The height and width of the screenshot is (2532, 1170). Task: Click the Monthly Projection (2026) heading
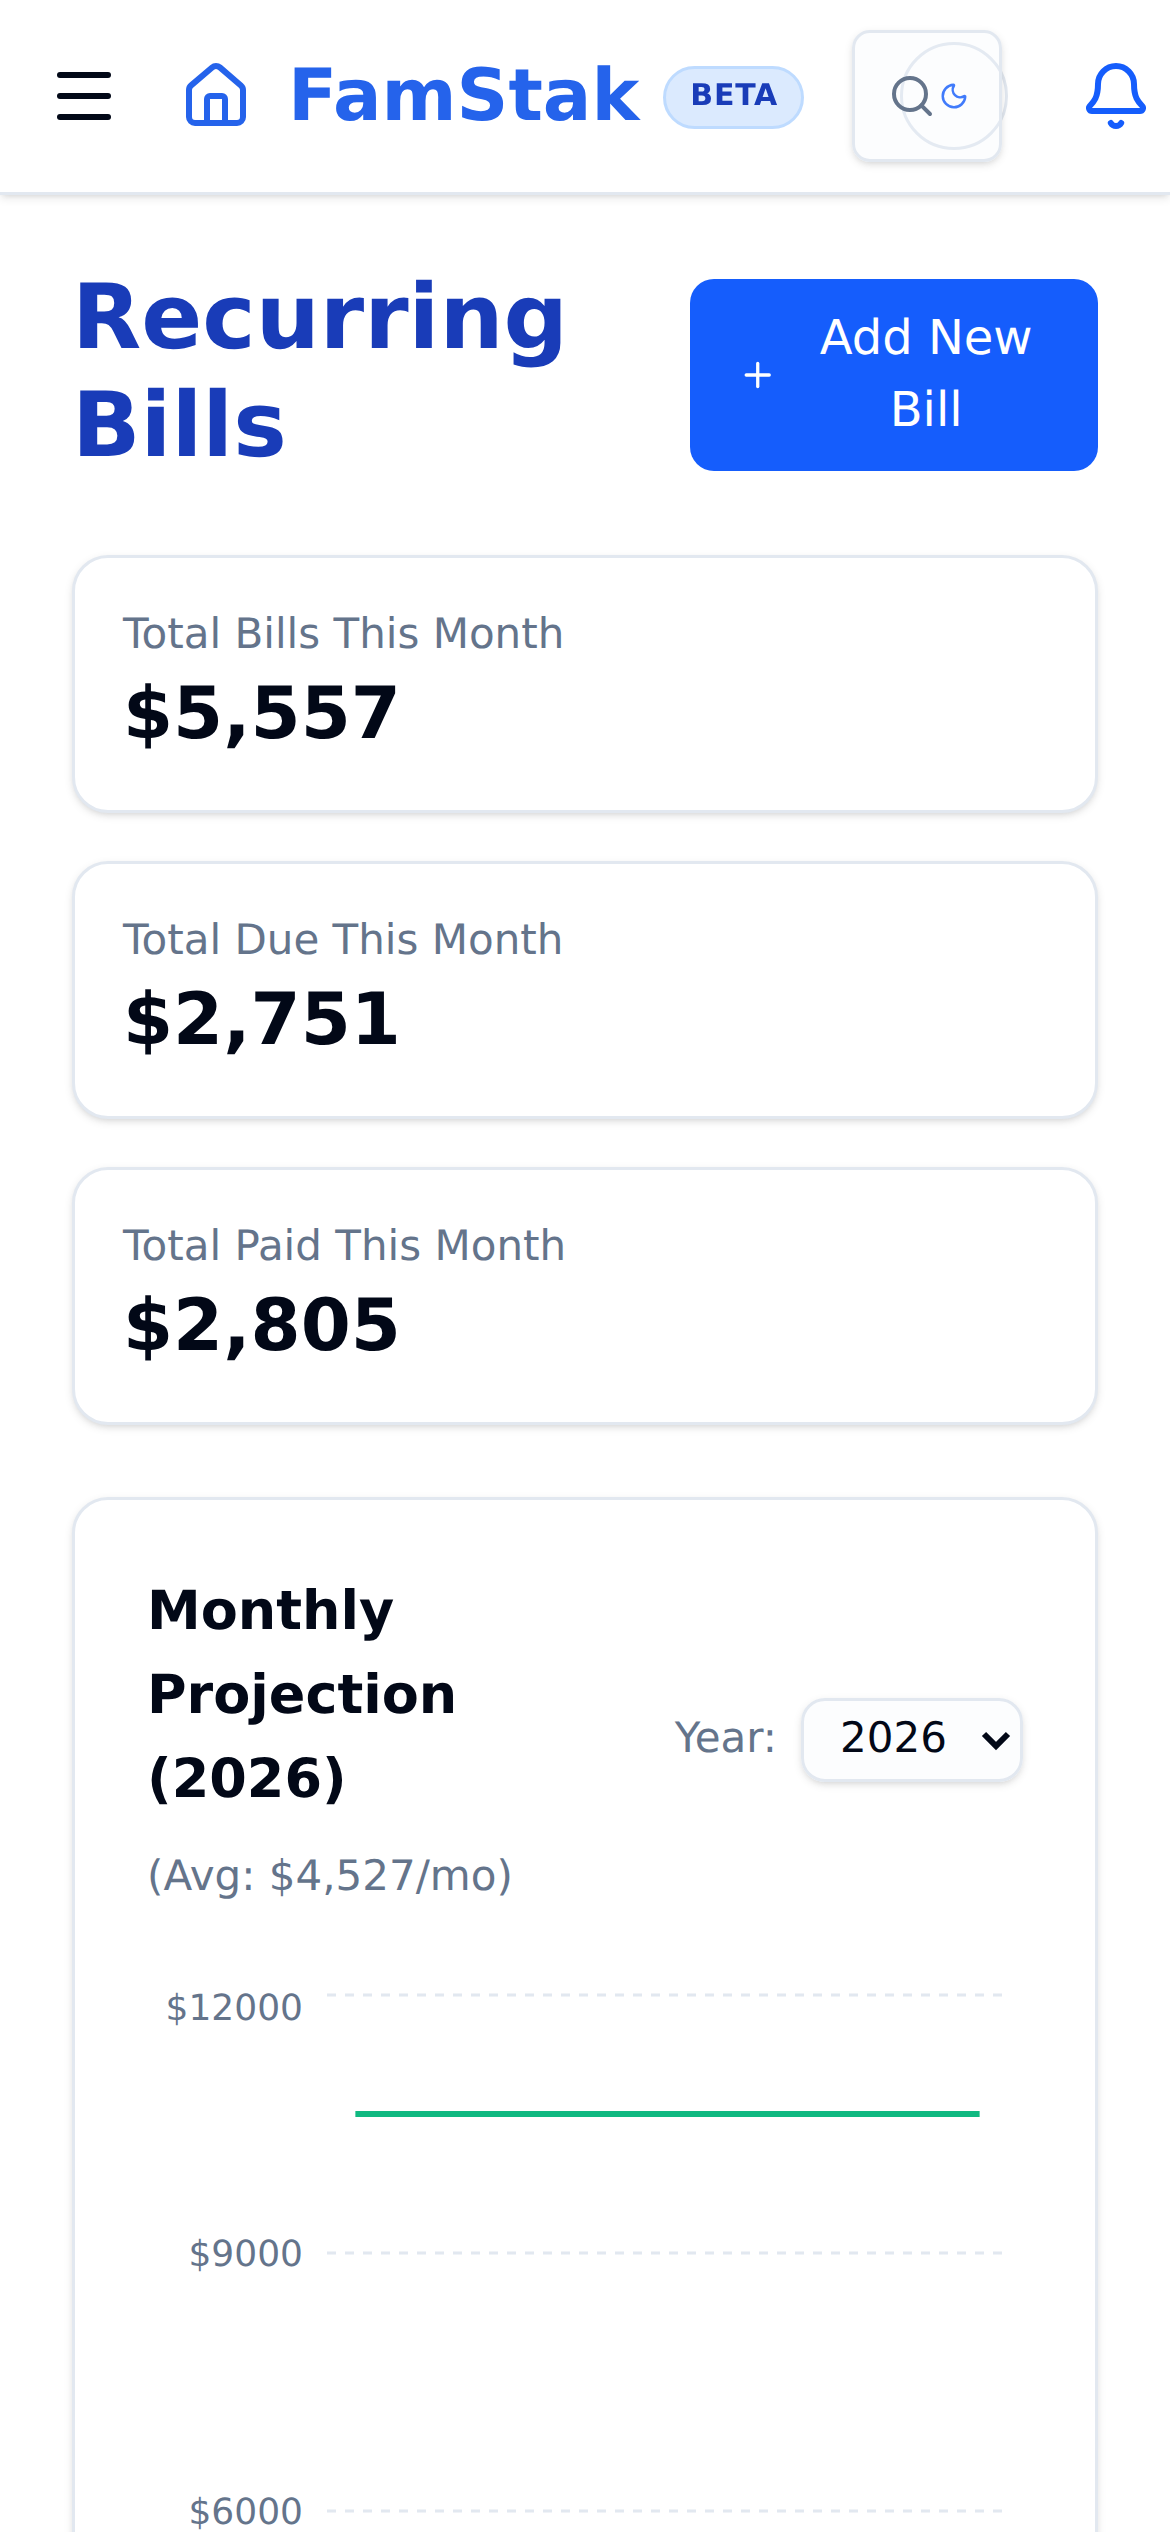coord(302,1693)
